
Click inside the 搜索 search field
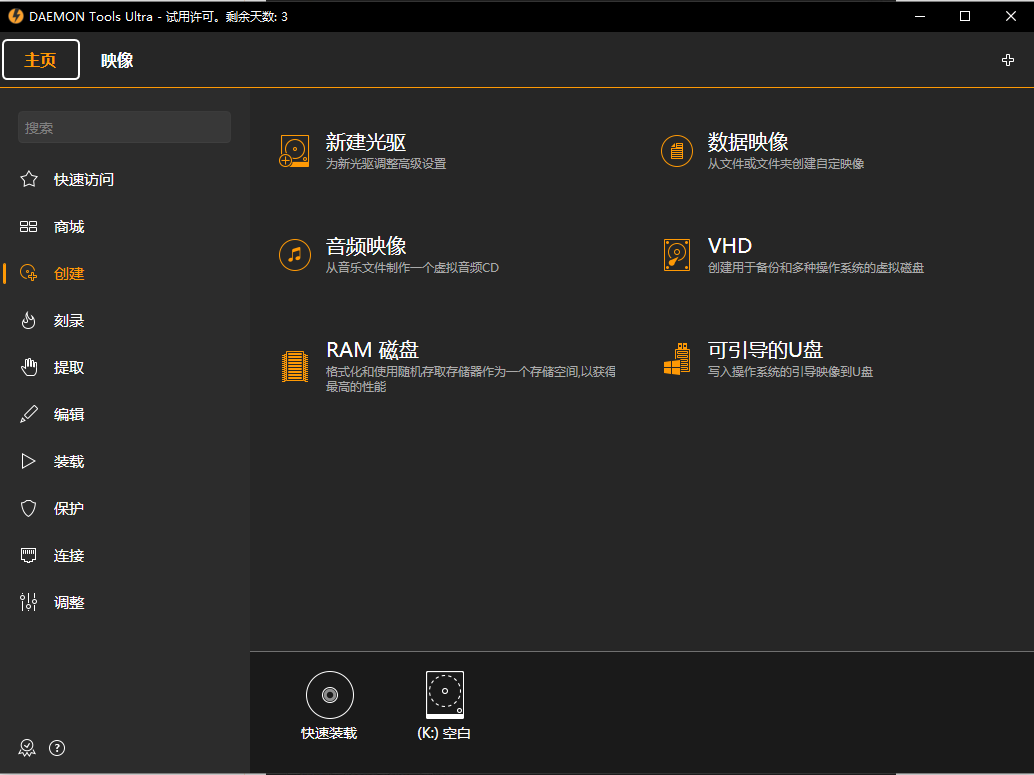(123, 127)
